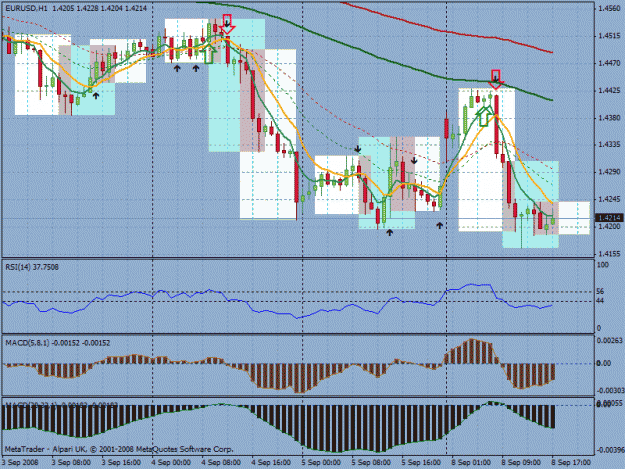Click the RSI level 44 label

pos(601,300)
